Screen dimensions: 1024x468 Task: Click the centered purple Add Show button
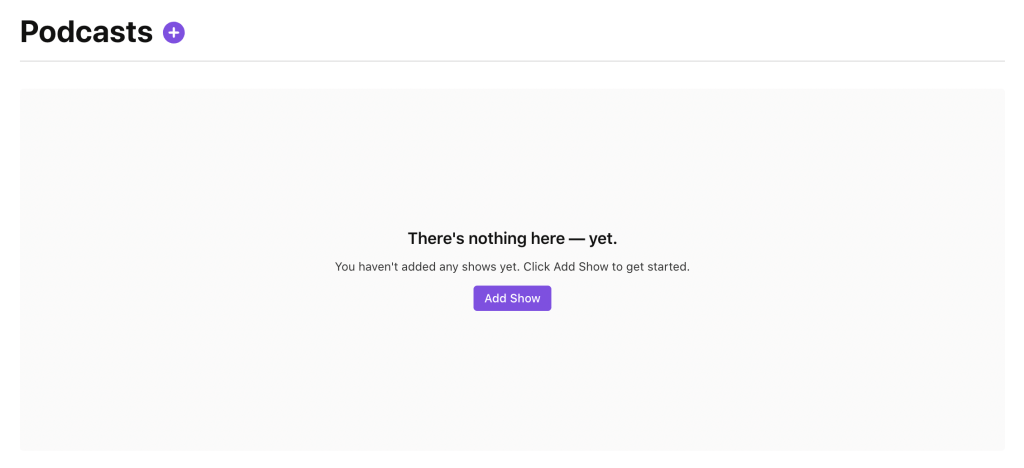click(512, 298)
